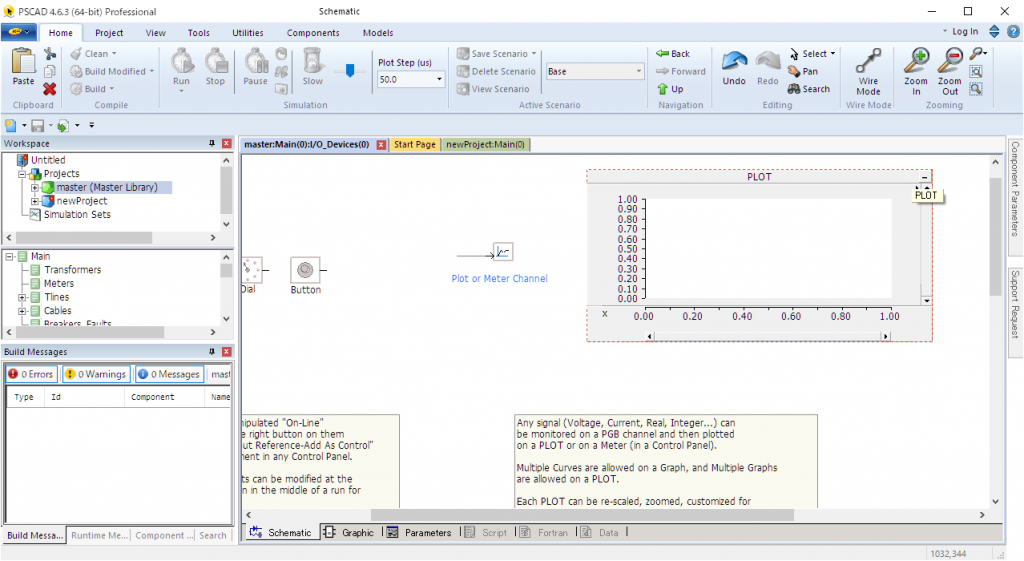The height and width of the screenshot is (561, 1024).
Task: Click the Plot or Meter Channel component
Action: (x=503, y=252)
